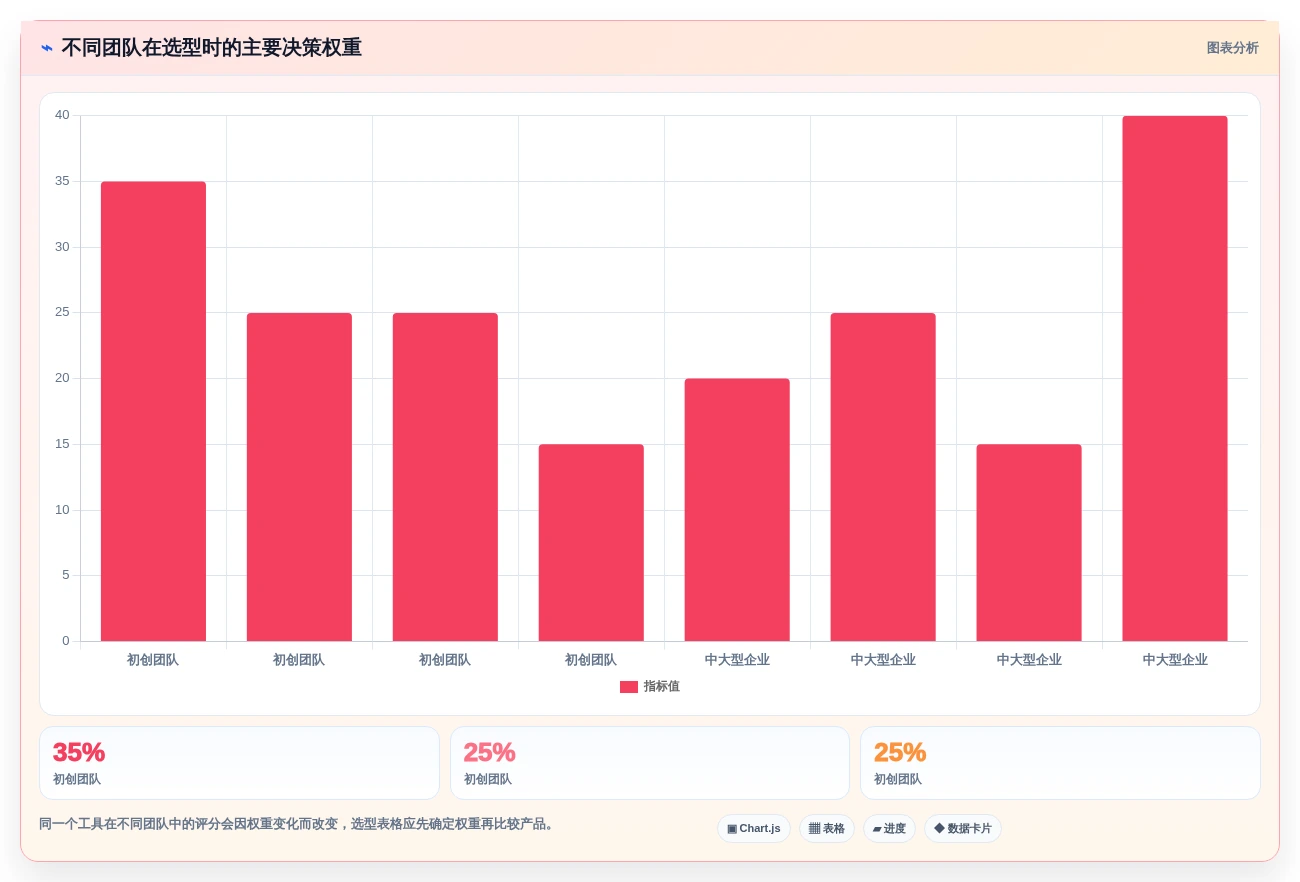1300x882 pixels.
Task: Click the y-axis label 10
Action: click(x=62, y=510)
